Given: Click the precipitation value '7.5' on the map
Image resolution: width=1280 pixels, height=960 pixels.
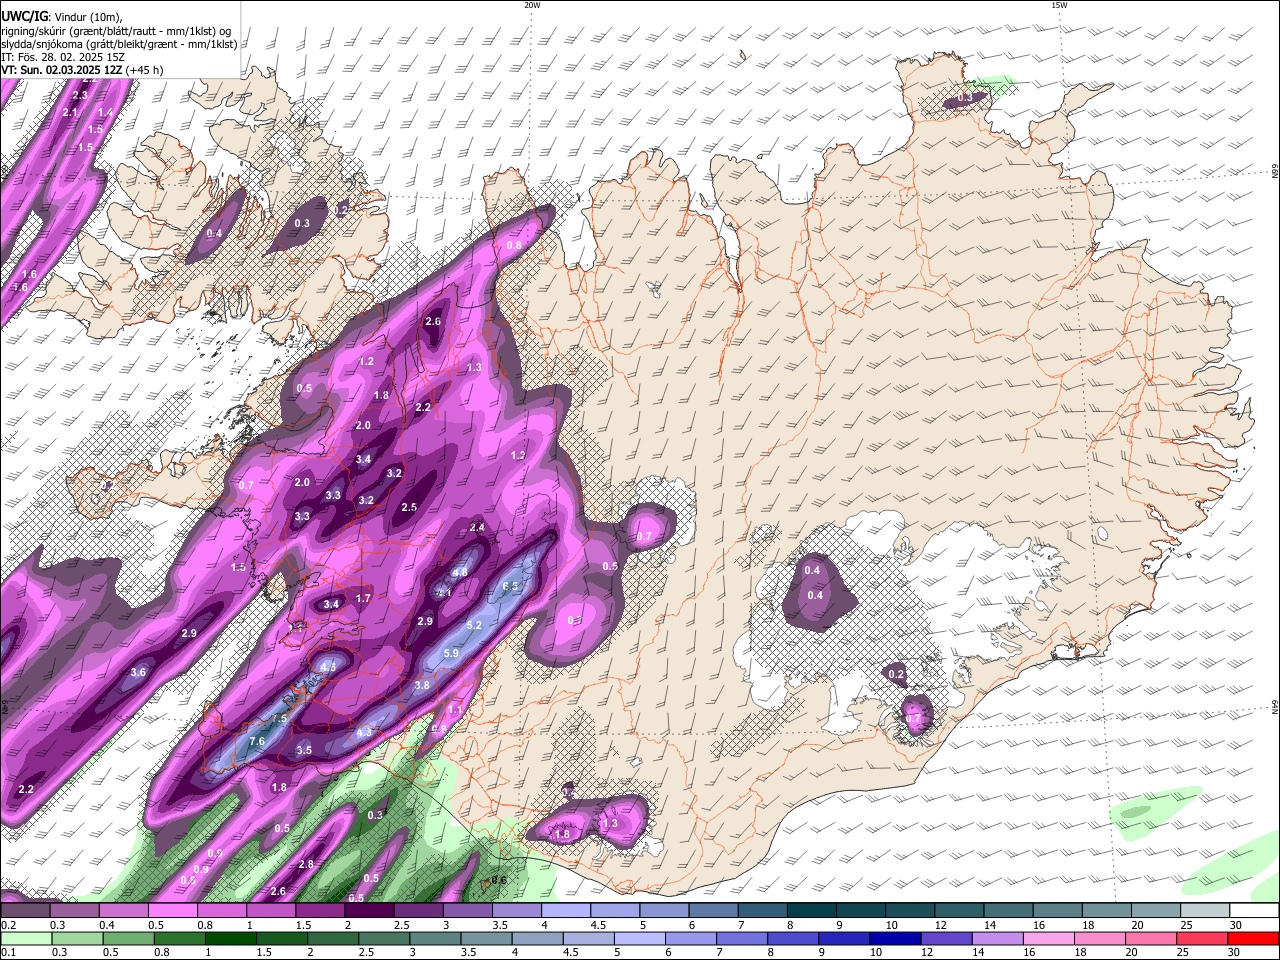Looking at the screenshot, I should click(x=279, y=719).
